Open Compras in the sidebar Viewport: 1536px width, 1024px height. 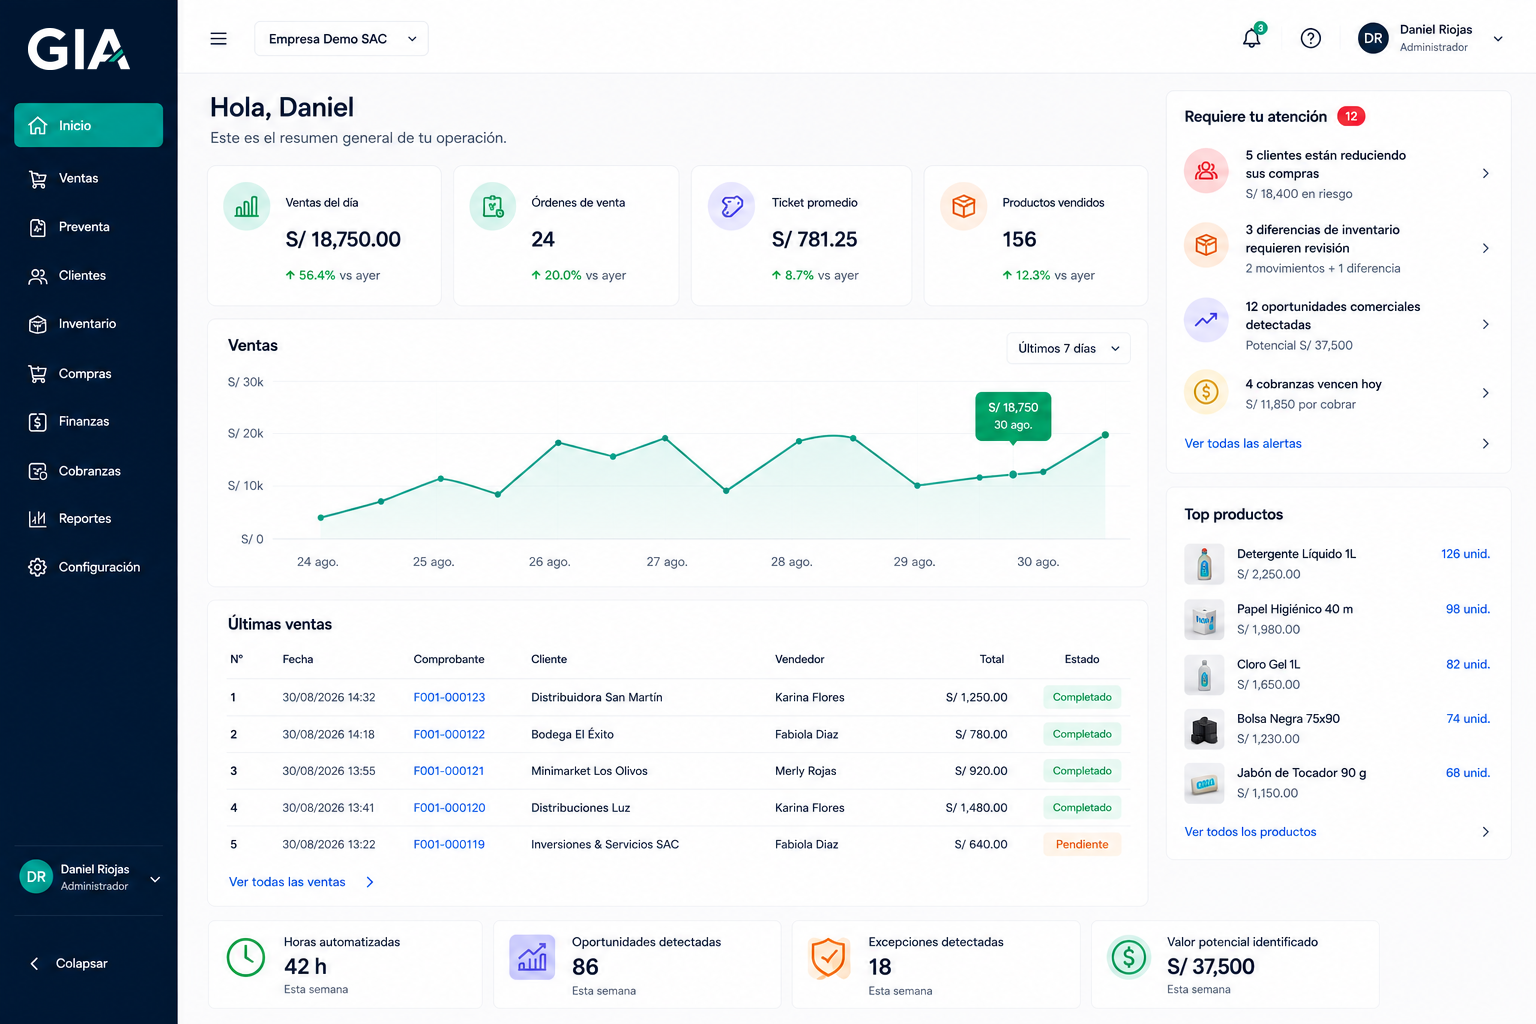(88, 374)
